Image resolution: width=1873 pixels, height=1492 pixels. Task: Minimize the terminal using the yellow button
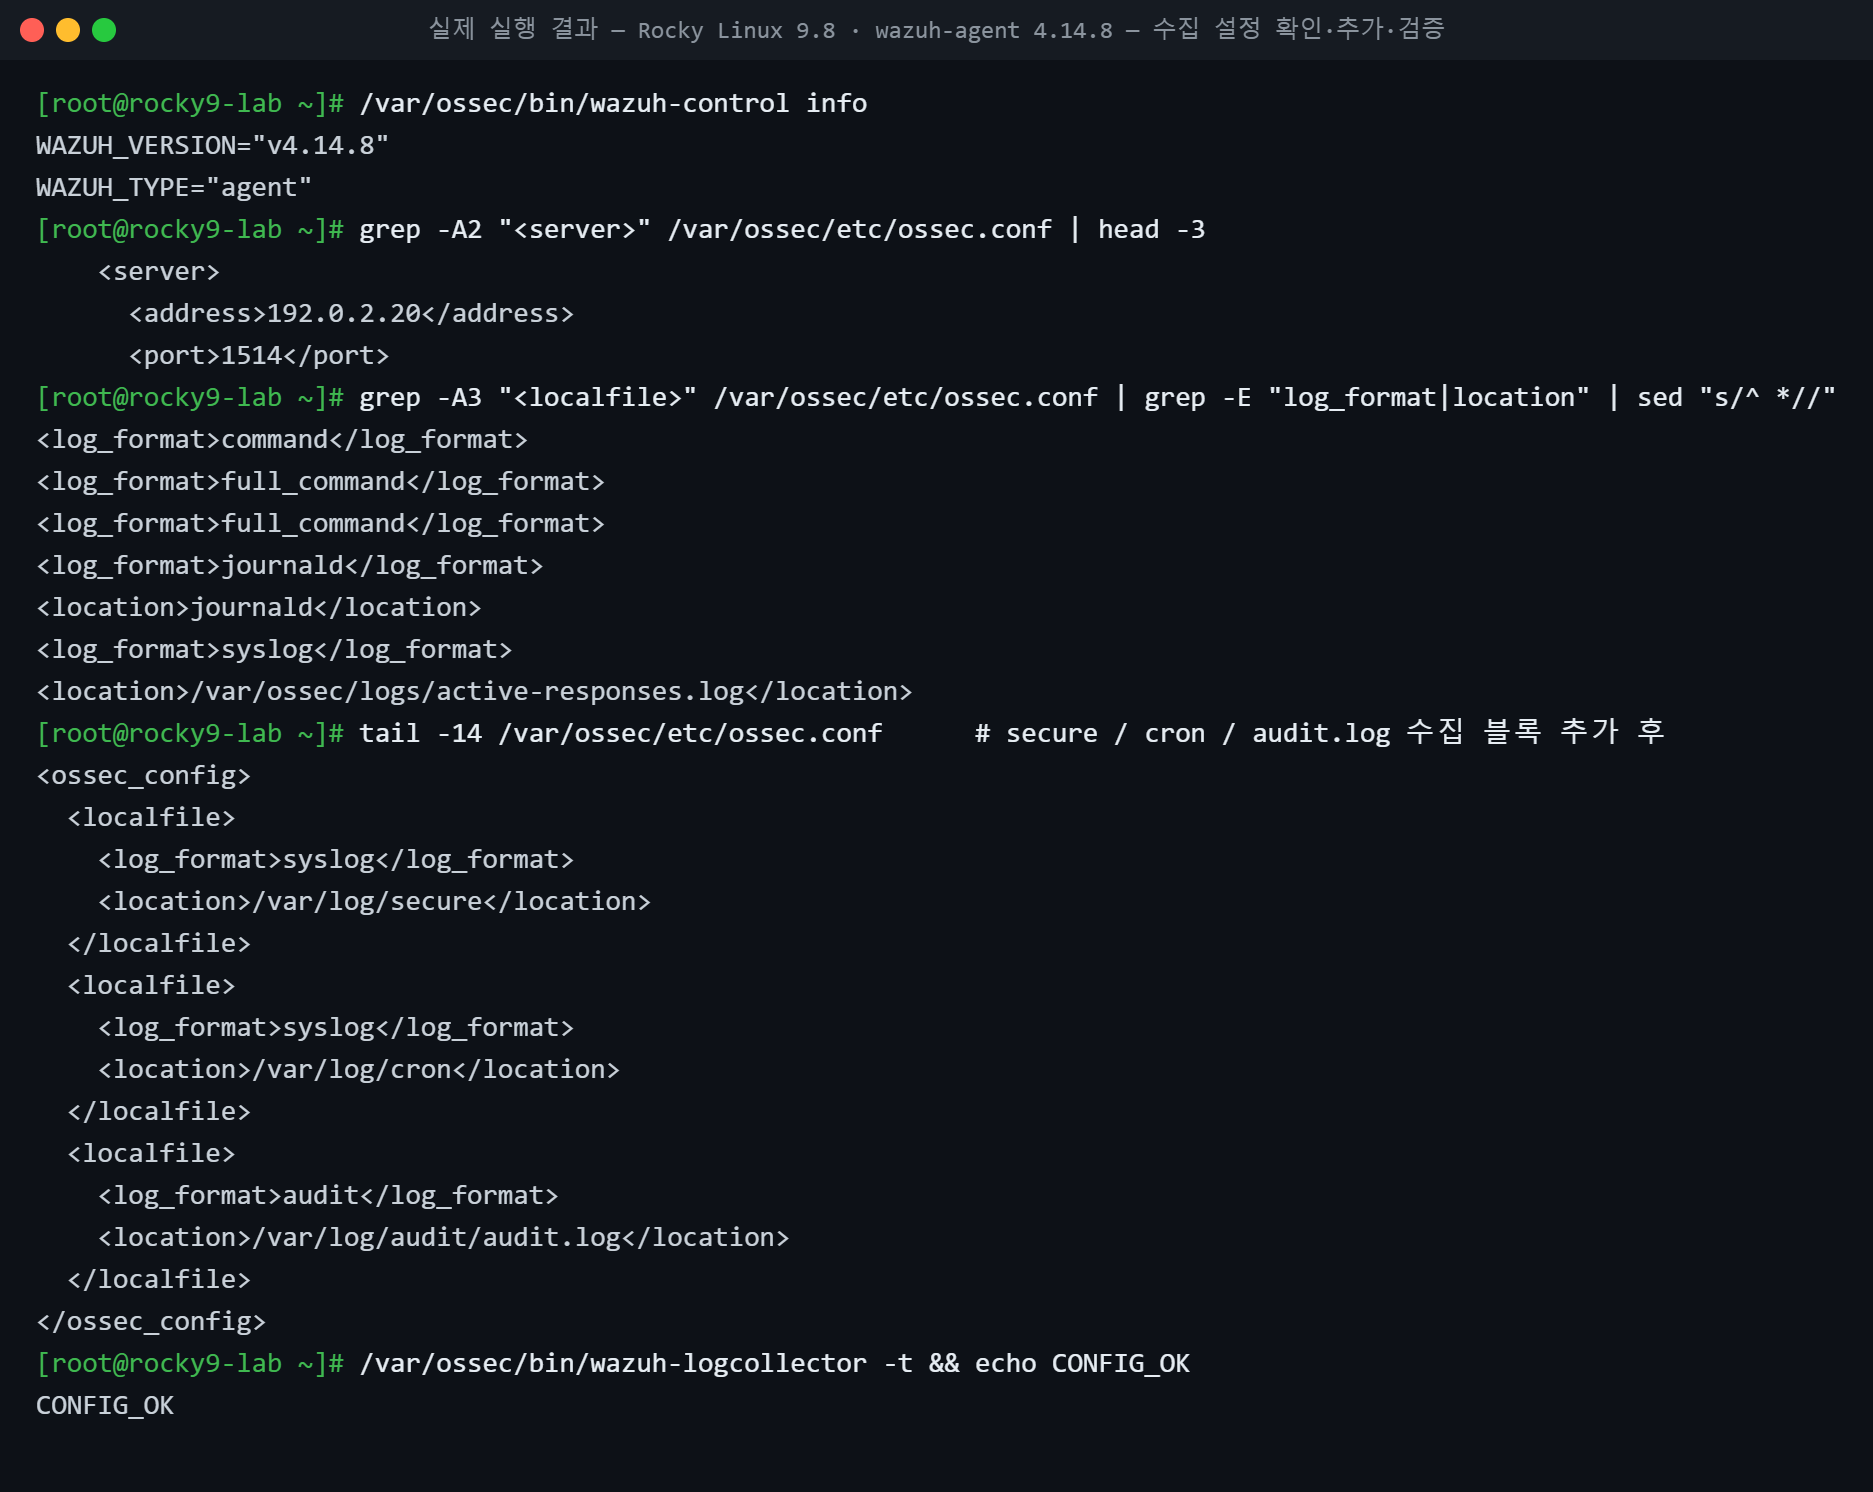[x=68, y=30]
